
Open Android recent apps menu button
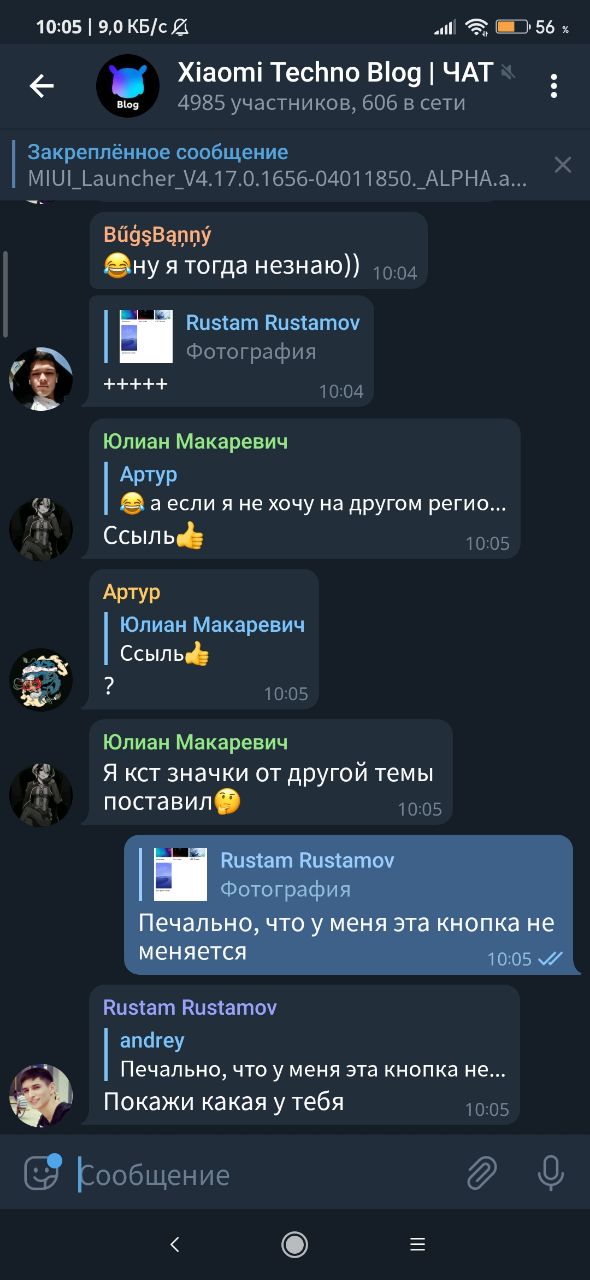coord(418,1244)
